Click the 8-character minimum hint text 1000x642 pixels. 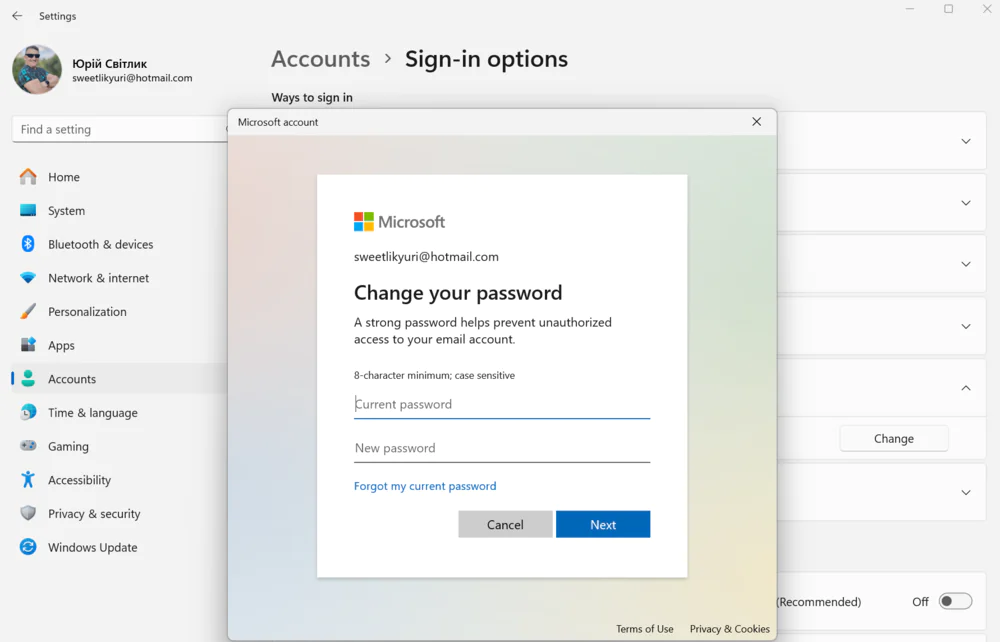tap(434, 376)
